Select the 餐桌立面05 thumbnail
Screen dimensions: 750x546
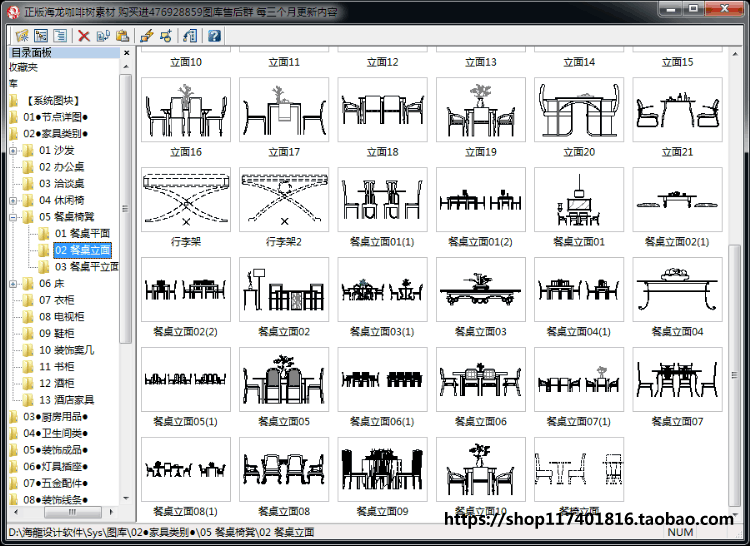click(x=284, y=379)
